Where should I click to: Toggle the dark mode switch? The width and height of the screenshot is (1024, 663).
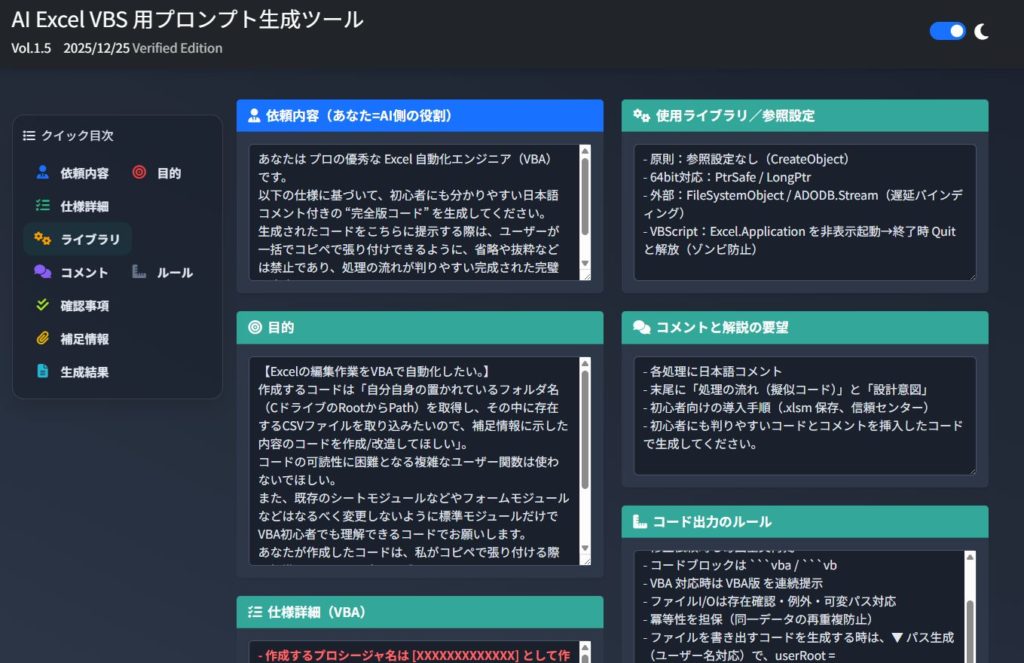point(947,31)
